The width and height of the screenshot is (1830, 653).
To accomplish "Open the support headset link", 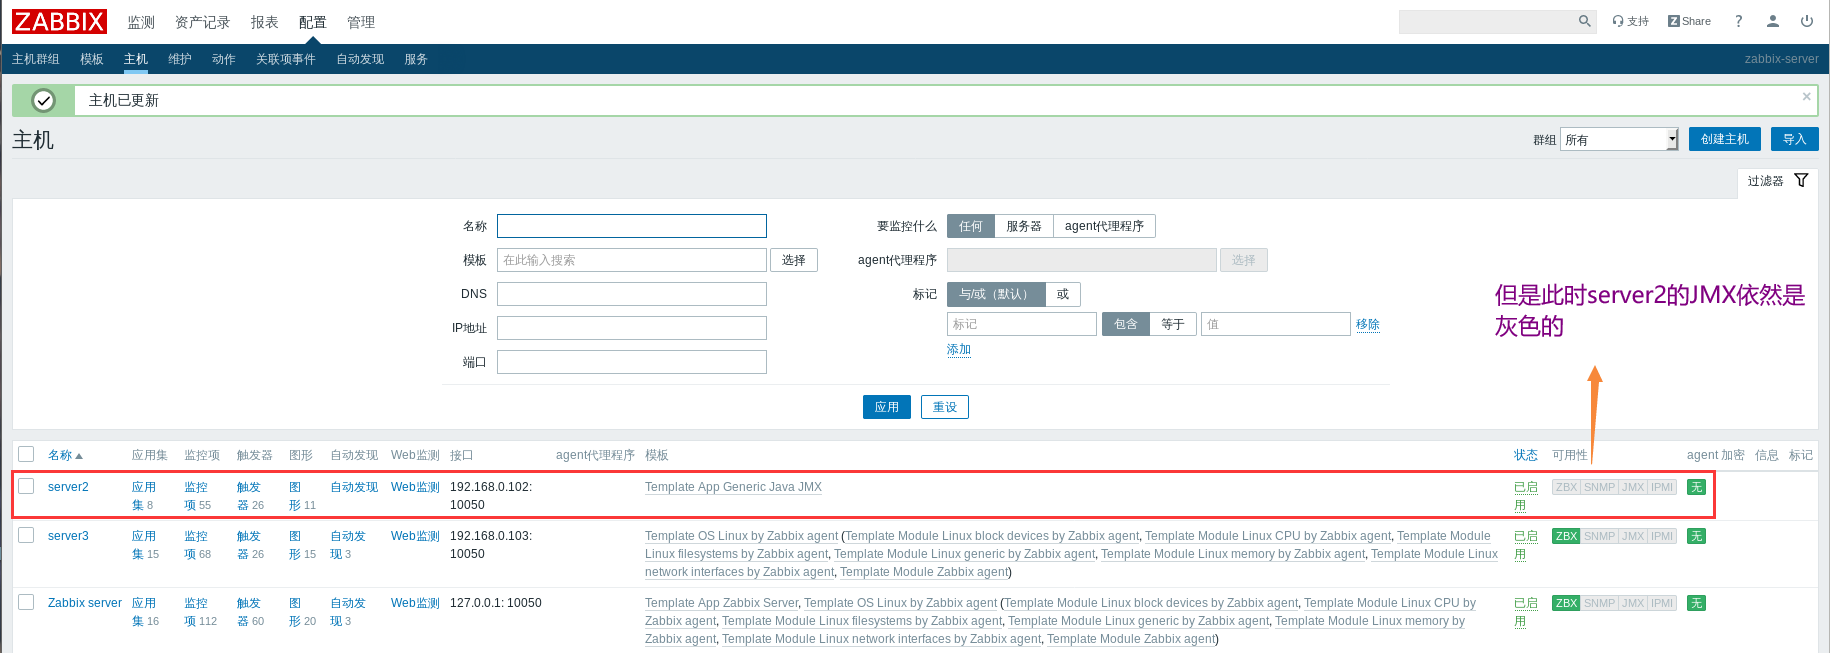I will (1630, 21).
